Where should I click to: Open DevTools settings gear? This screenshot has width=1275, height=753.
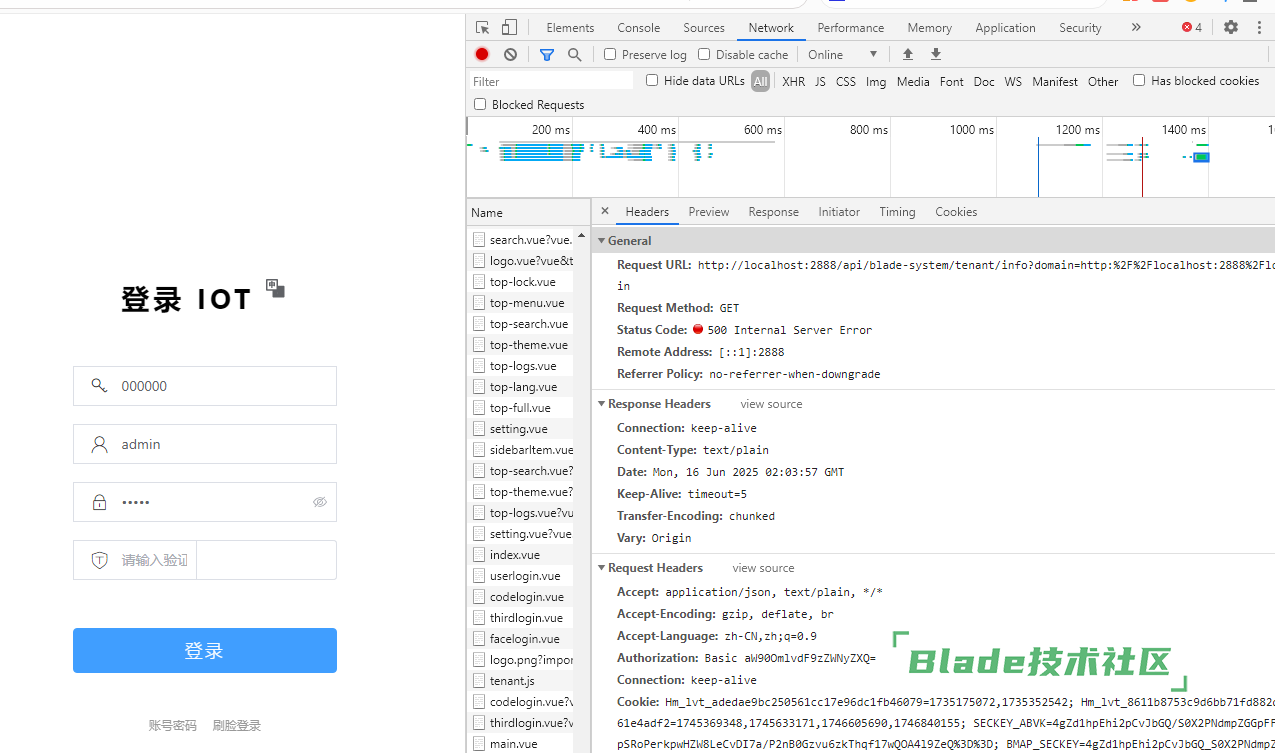[1231, 28]
